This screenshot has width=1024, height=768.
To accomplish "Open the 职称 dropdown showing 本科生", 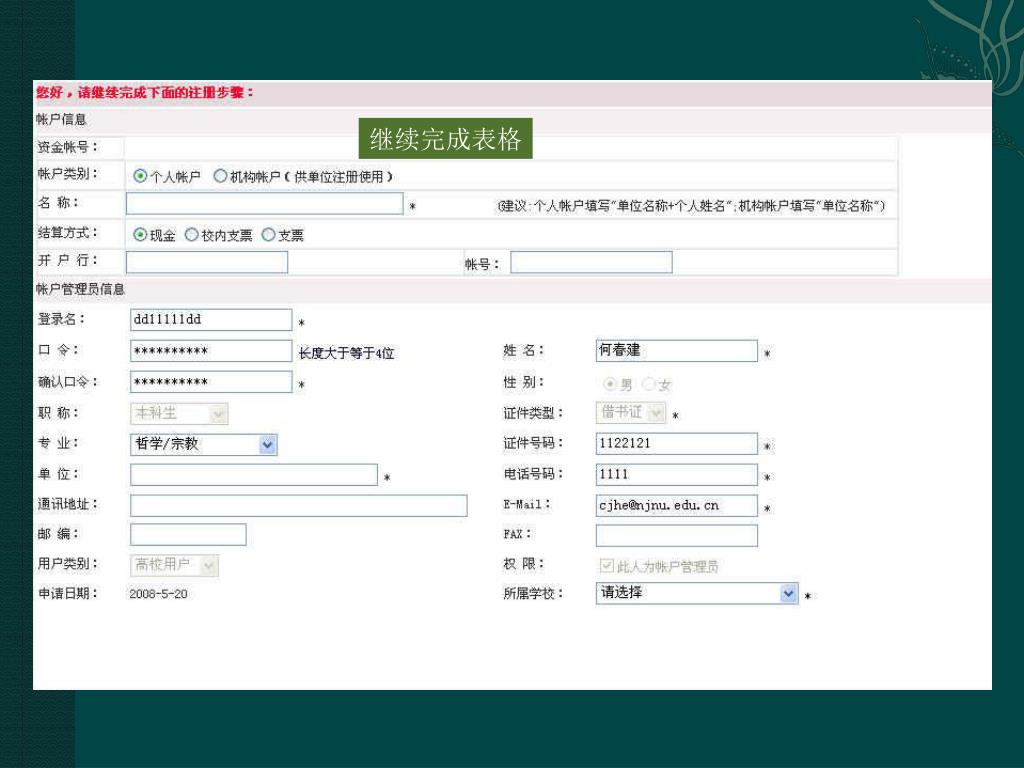I will [x=180, y=413].
